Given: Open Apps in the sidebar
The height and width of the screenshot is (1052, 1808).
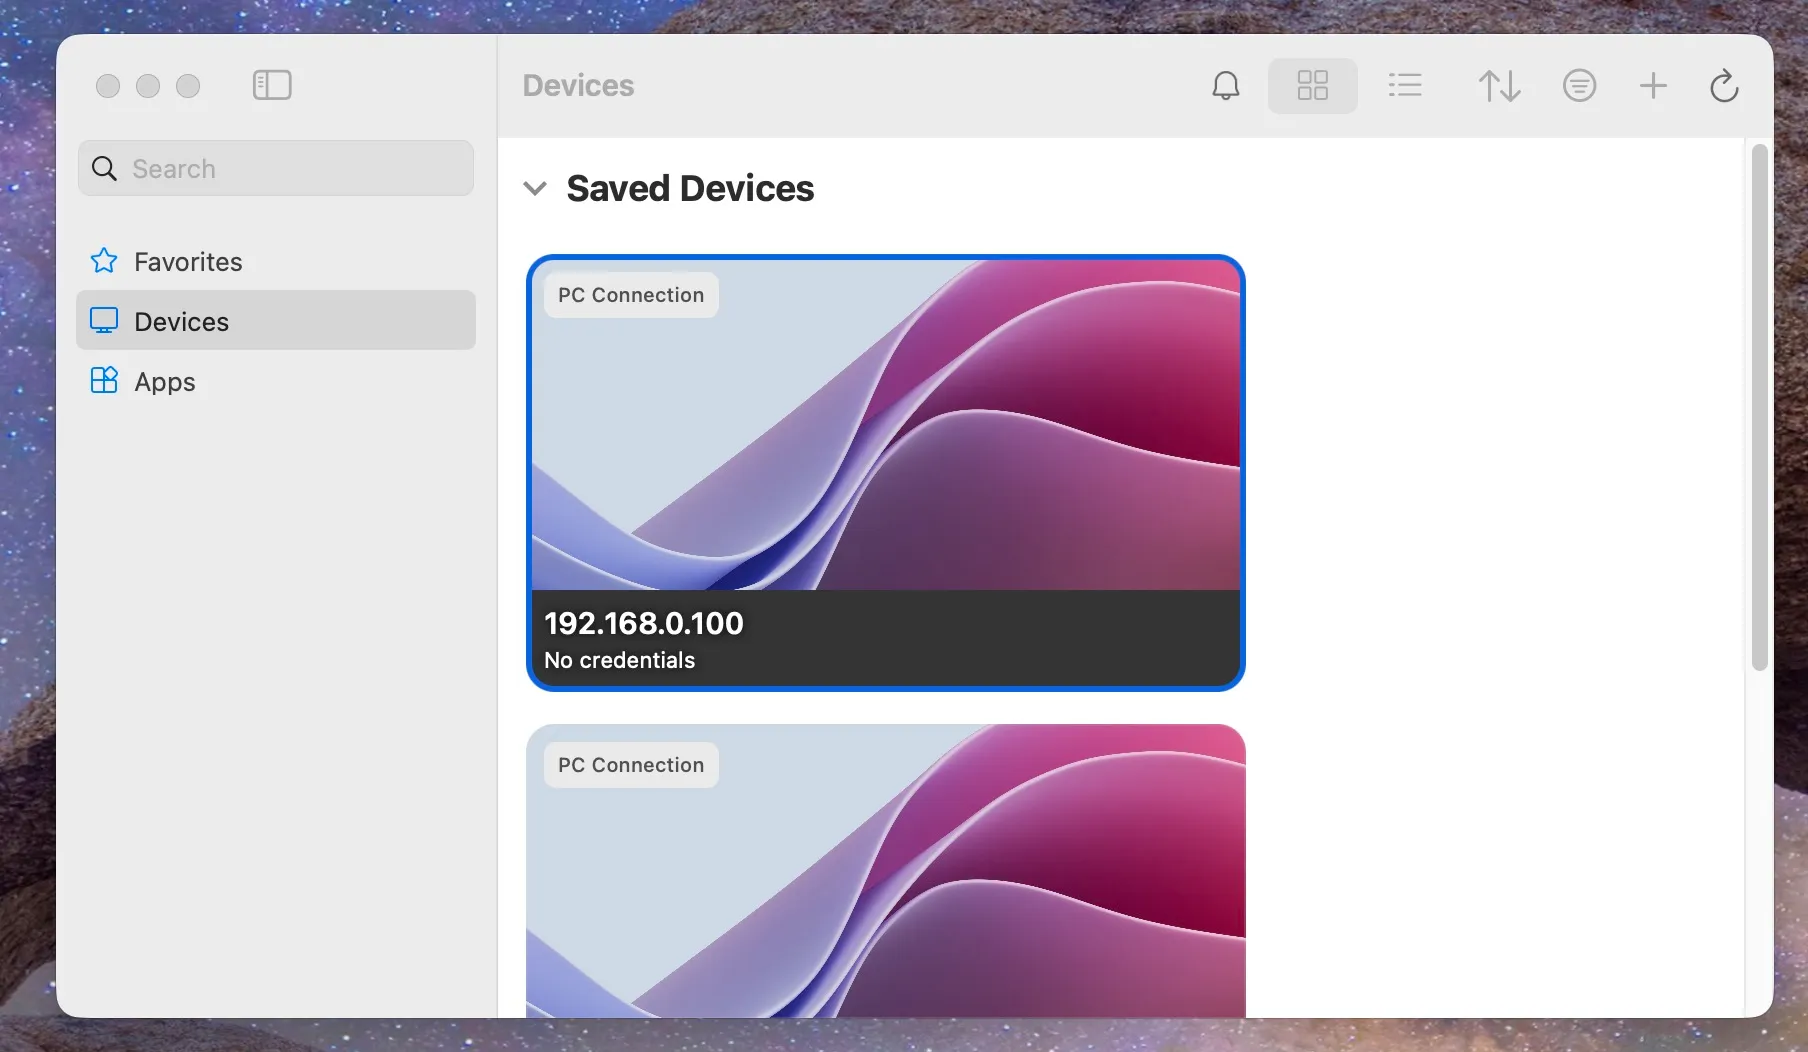Looking at the screenshot, I should [x=276, y=381].
